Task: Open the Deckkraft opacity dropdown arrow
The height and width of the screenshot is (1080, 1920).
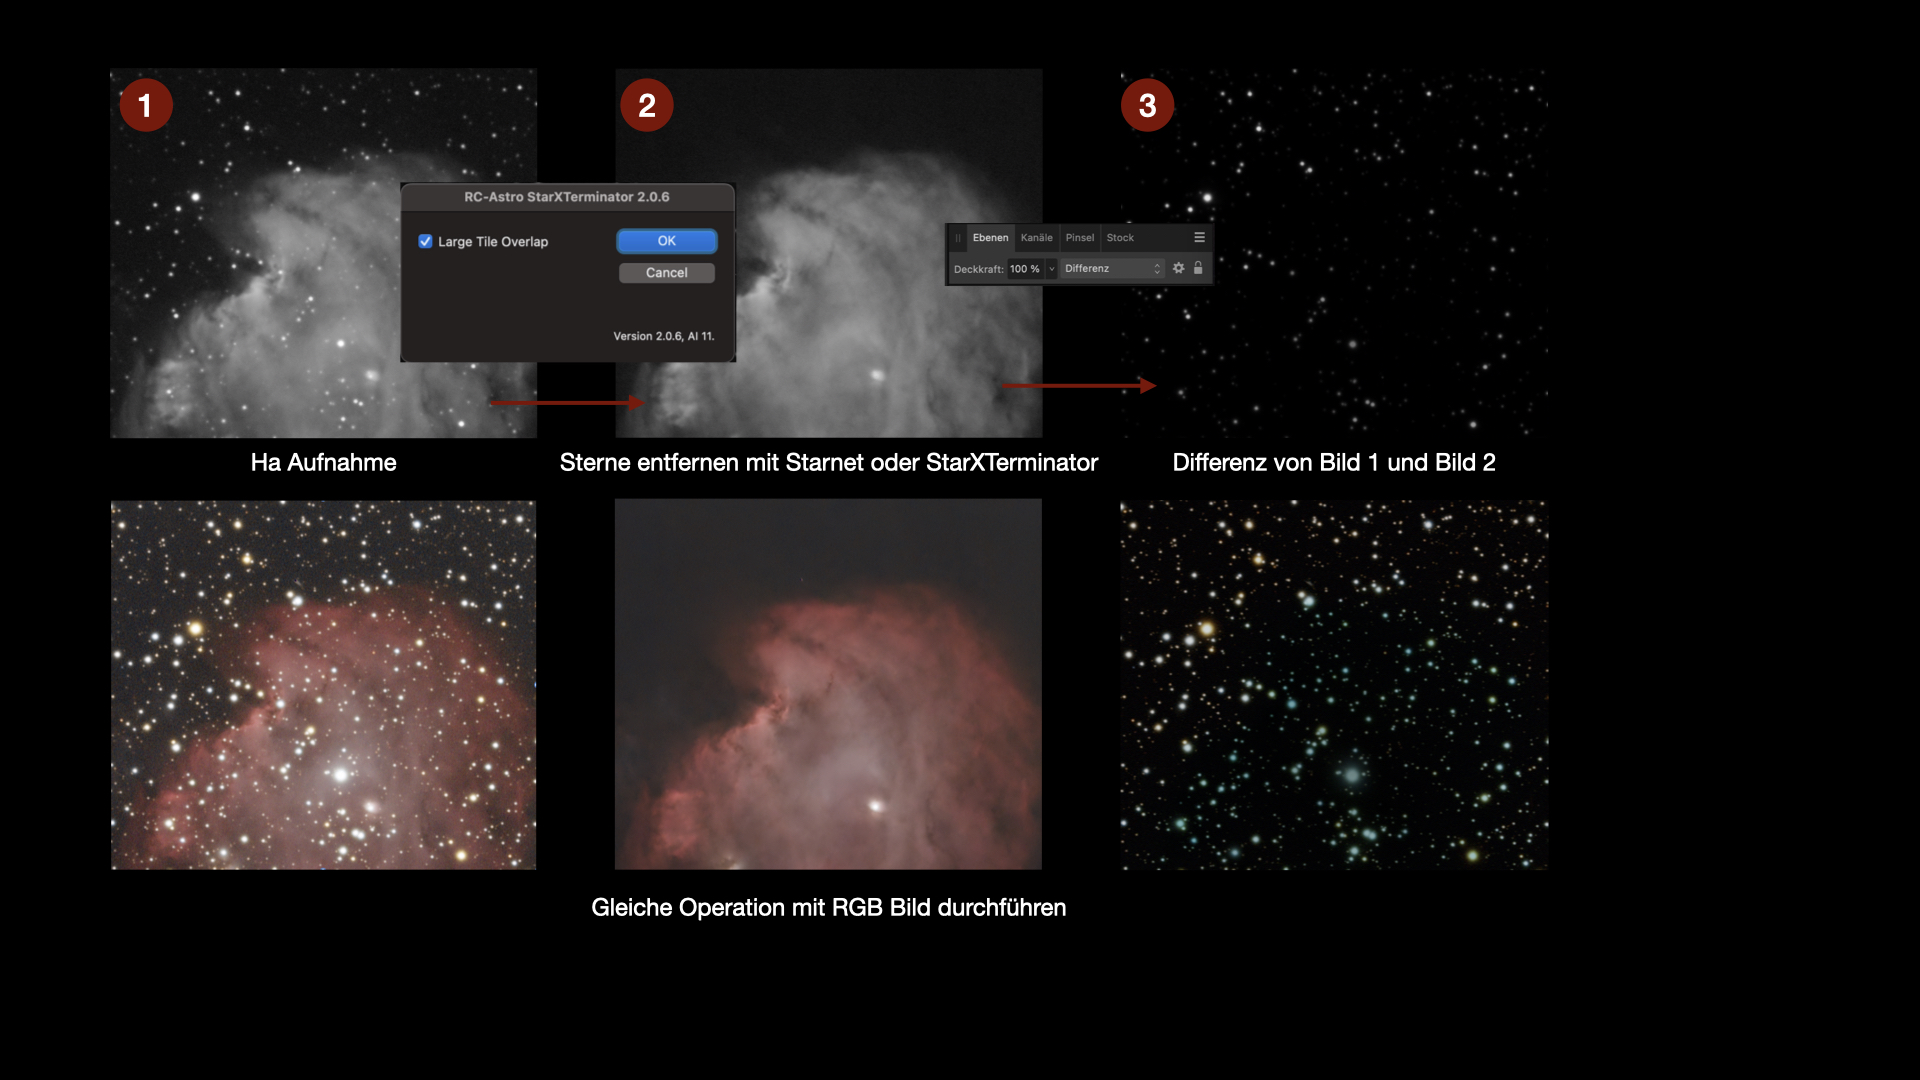Action: coord(1052,269)
